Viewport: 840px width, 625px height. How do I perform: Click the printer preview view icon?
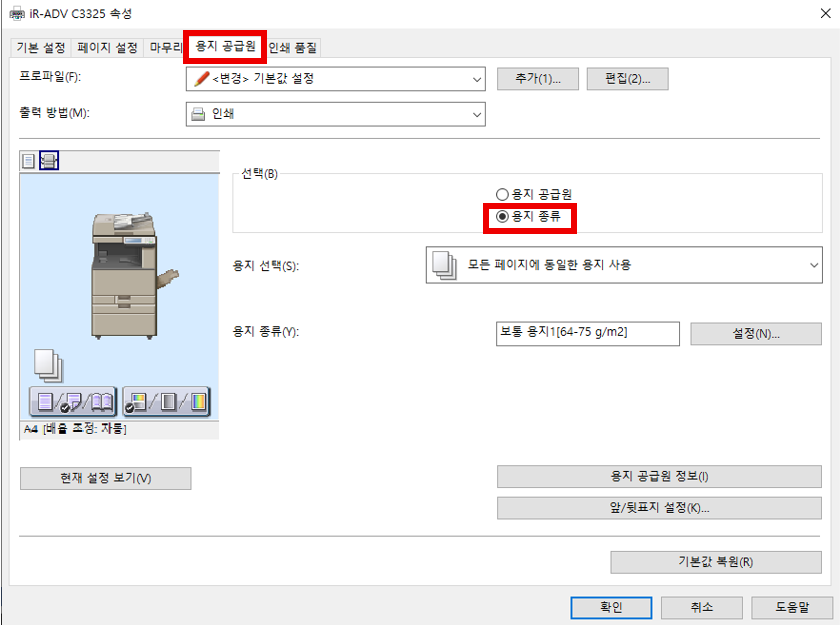[x=48, y=160]
